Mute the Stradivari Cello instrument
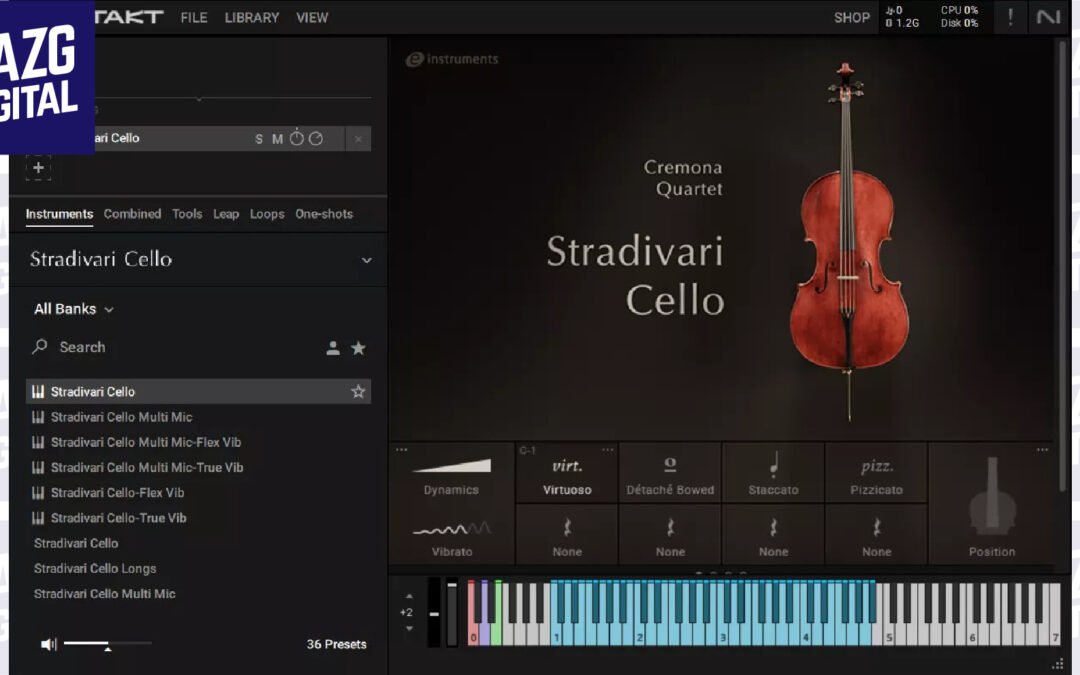This screenshot has width=1080, height=675. coord(277,138)
